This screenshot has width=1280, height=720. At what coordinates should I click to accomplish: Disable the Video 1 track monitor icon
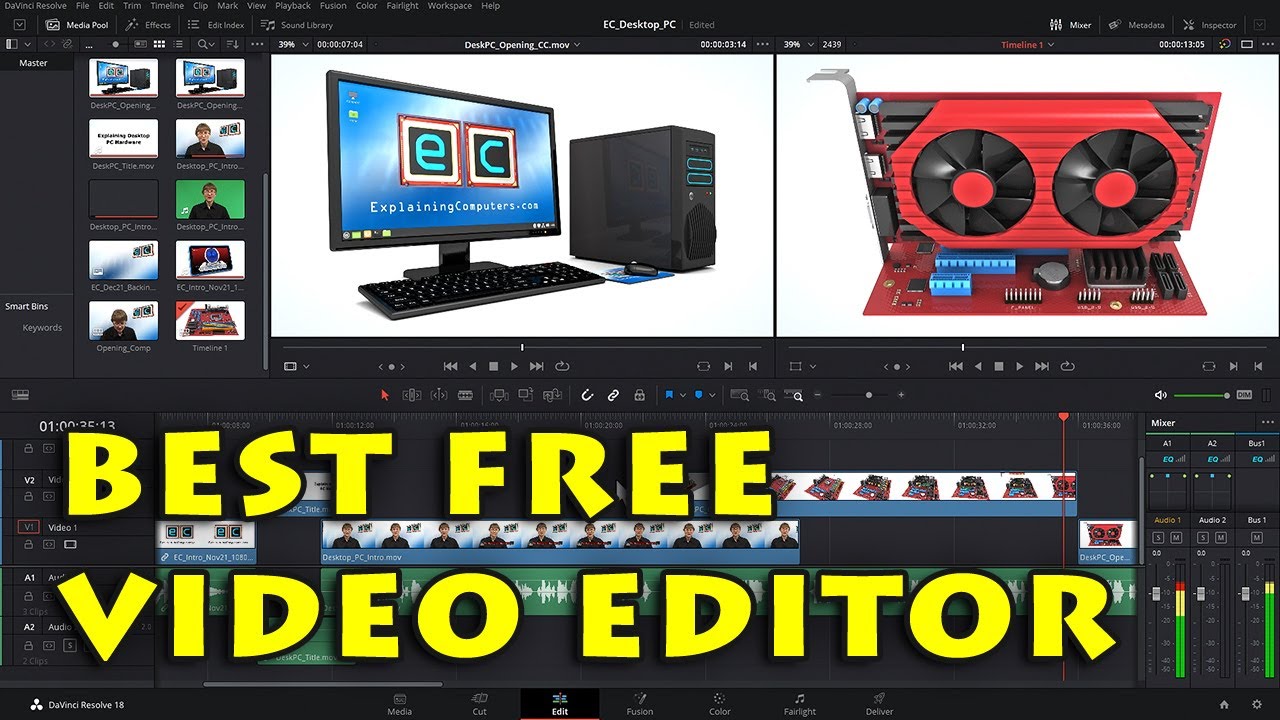pos(70,544)
